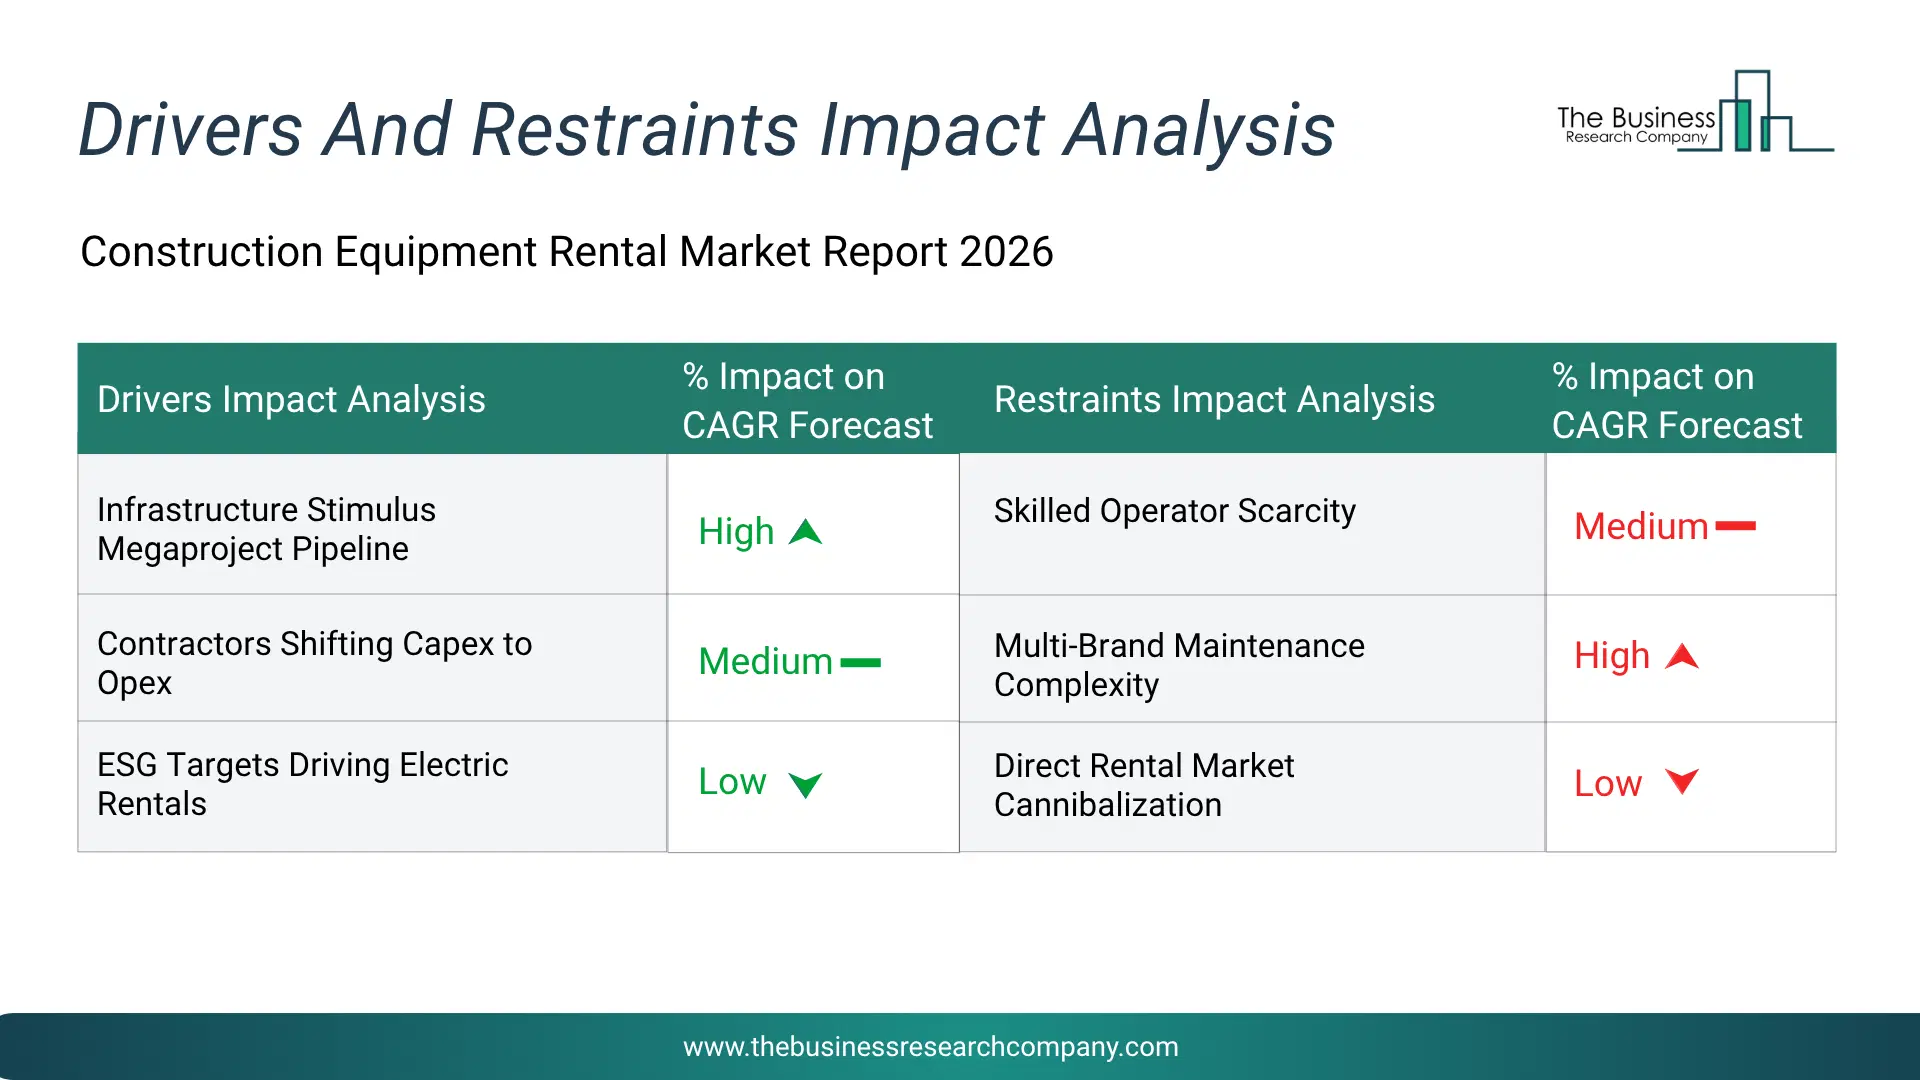Image resolution: width=1920 pixels, height=1080 pixels.
Task: Open www.thebusinessresearchcompany.com link in footer
Action: [930, 1046]
